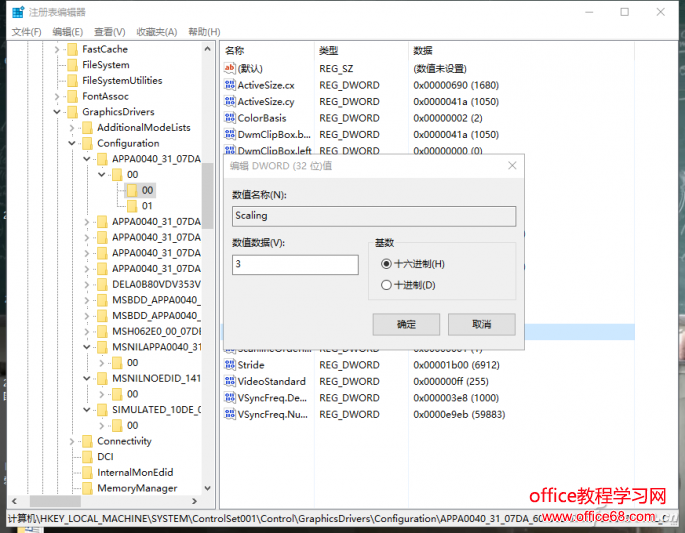This screenshot has height=533, width=685.
Task: Cancel the DWORD edit with 取消
Action: pos(481,325)
